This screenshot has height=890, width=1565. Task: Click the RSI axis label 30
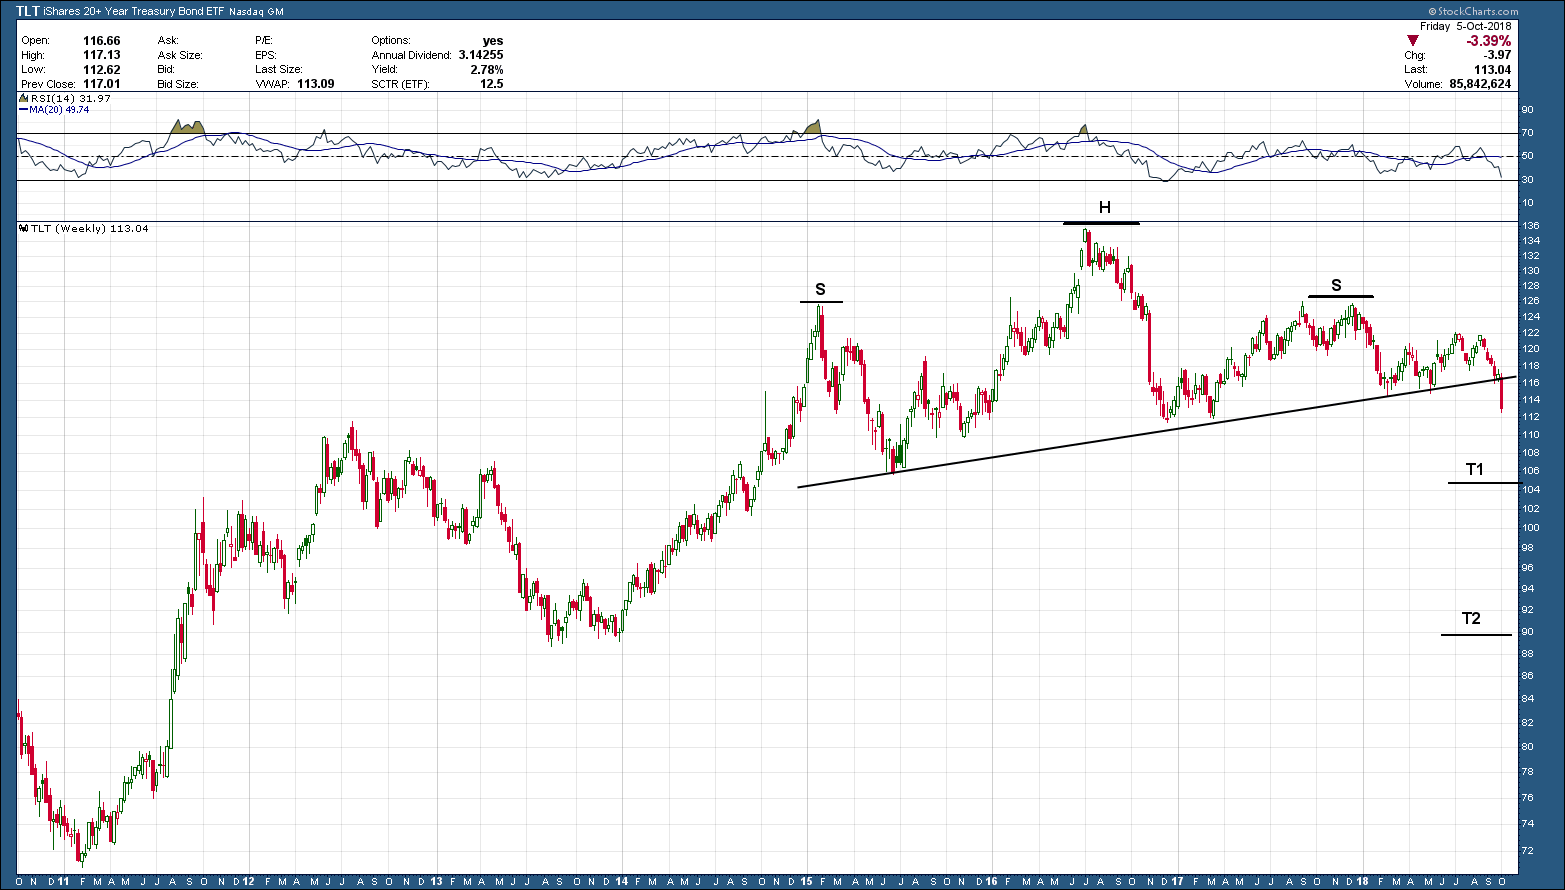[1528, 180]
